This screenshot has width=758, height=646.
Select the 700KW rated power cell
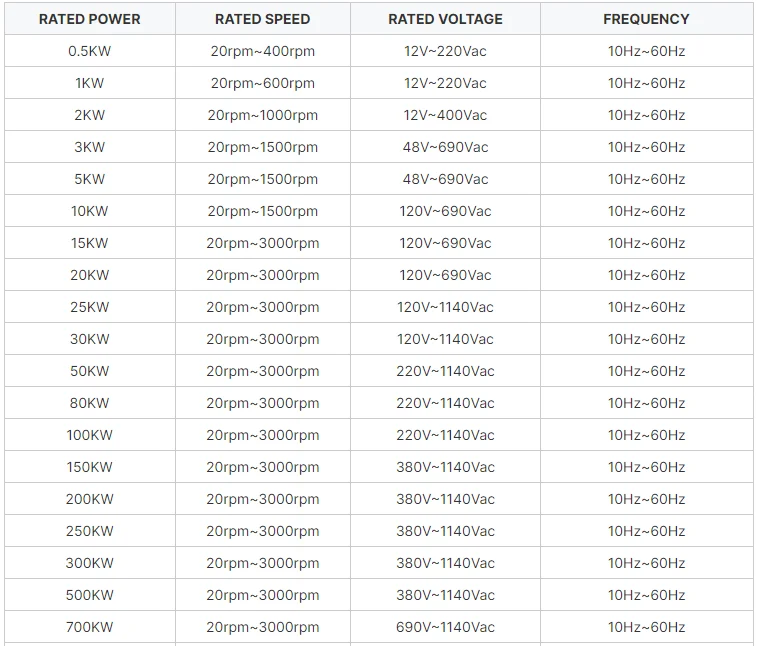pos(90,627)
